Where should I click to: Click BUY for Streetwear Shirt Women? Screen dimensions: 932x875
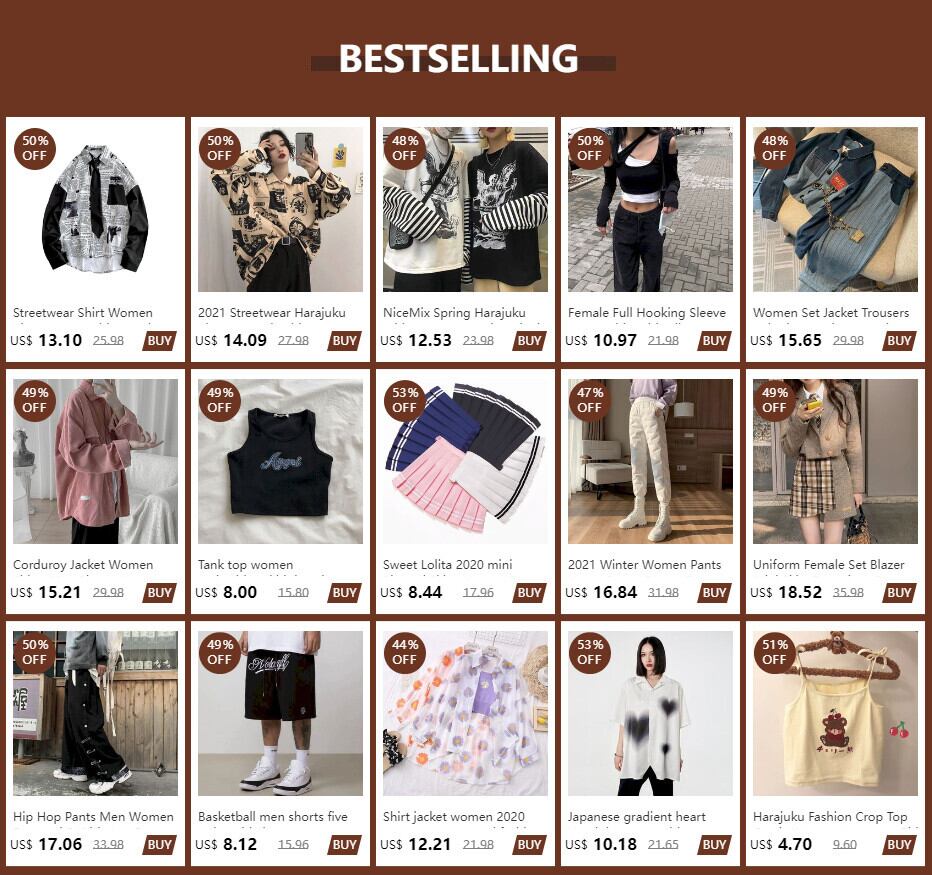tap(159, 341)
